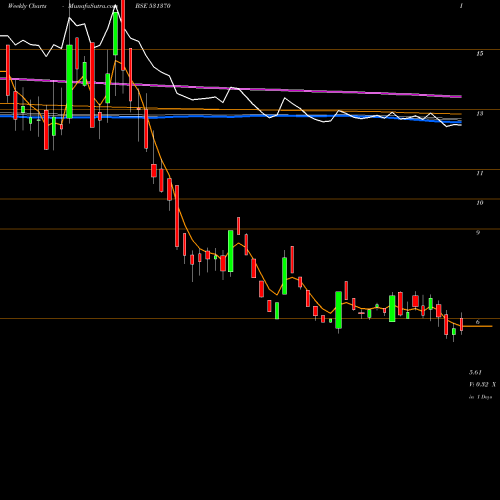Select the 9 price axis label
Image resolution: width=500 pixels, height=500 pixels.
pos(478,233)
